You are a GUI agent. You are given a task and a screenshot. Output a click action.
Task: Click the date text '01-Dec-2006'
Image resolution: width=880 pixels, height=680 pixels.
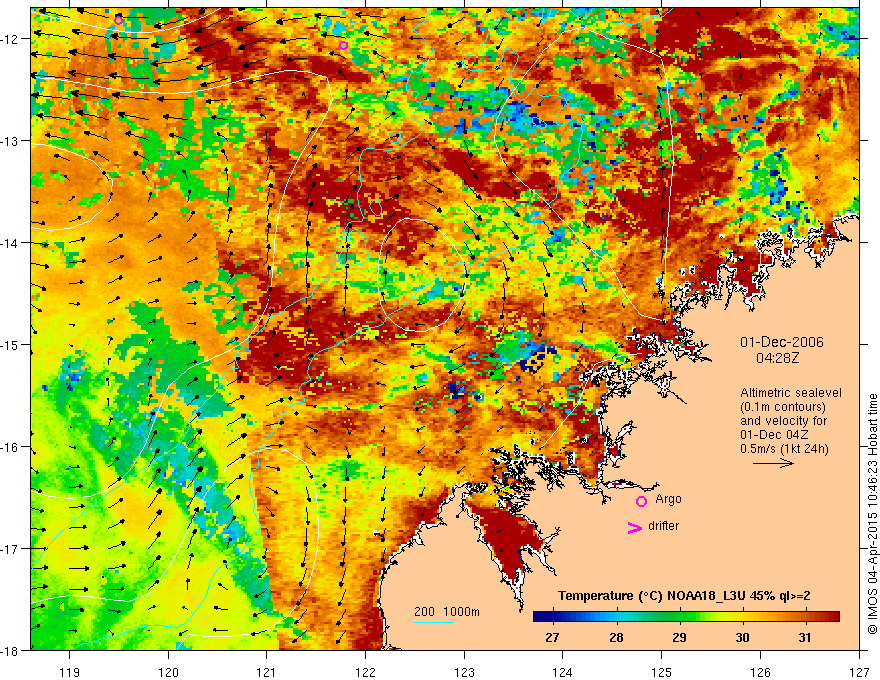pyautogui.click(x=781, y=342)
